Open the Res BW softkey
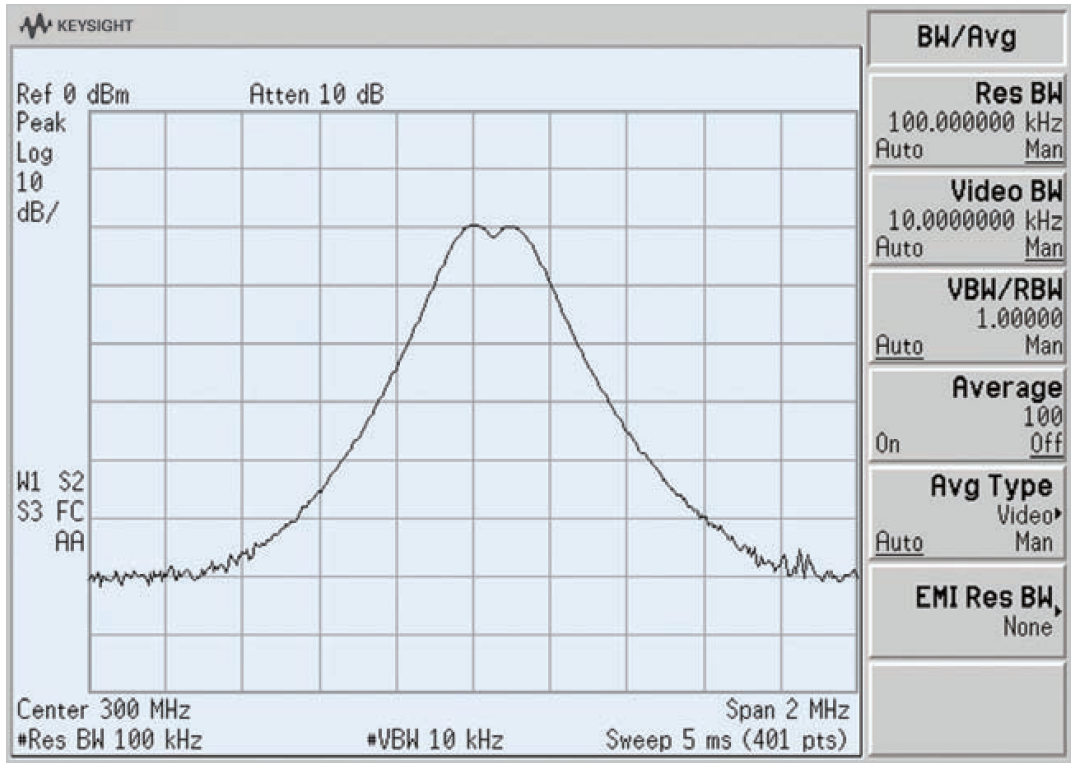 point(967,121)
